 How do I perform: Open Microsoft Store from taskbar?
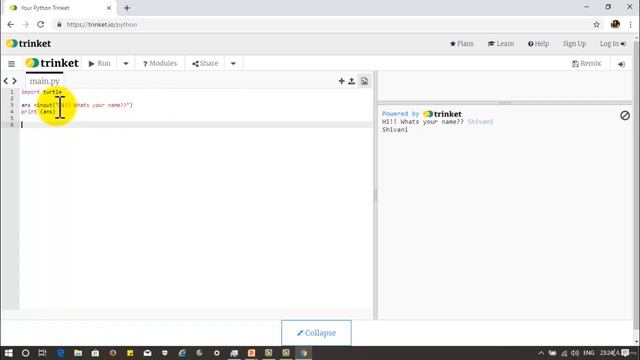point(95,353)
